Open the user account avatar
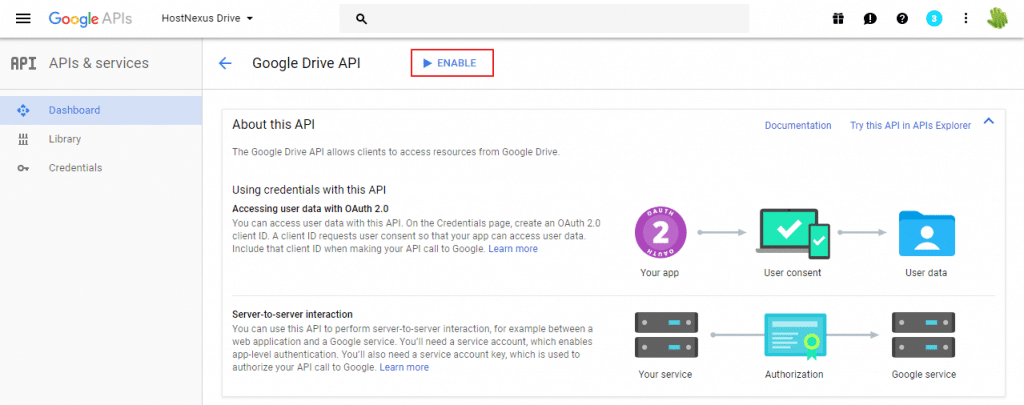The image size is (1024, 405). [997, 18]
